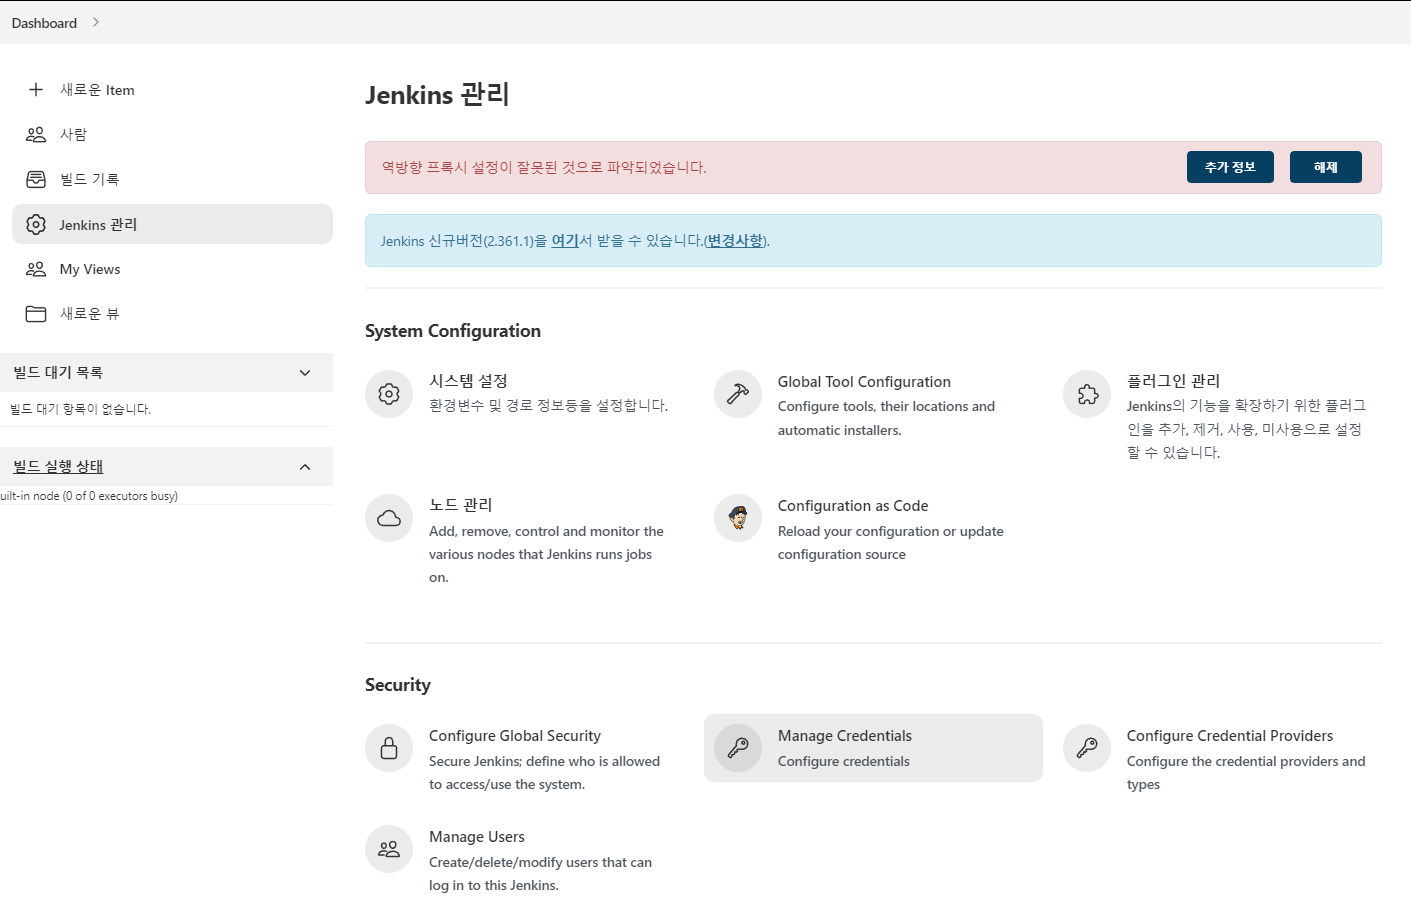This screenshot has height=915, width=1411.
Task: Select Jenkins 관리 in the sidebar
Action: coord(172,224)
